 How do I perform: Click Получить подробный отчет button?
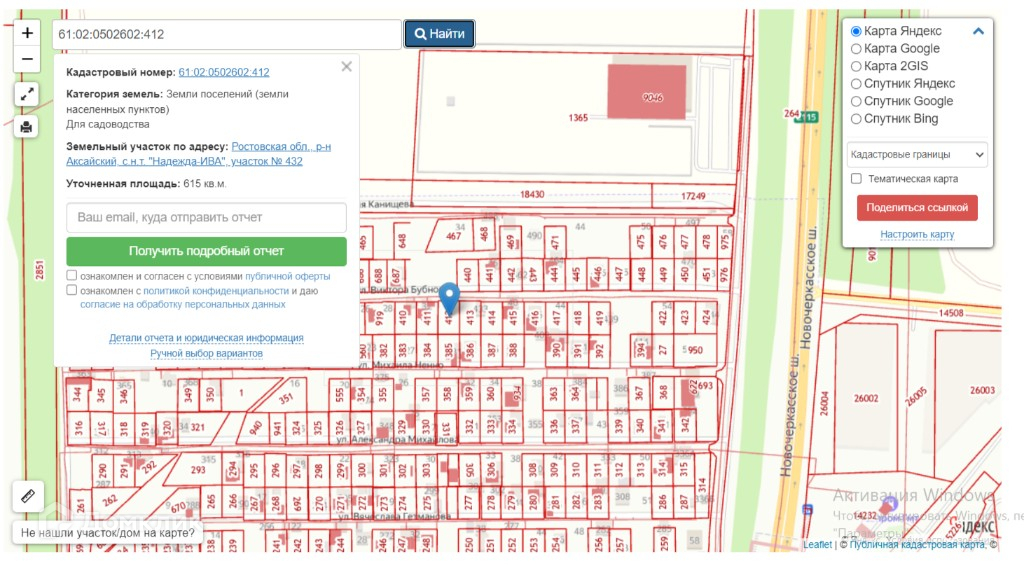(206, 251)
